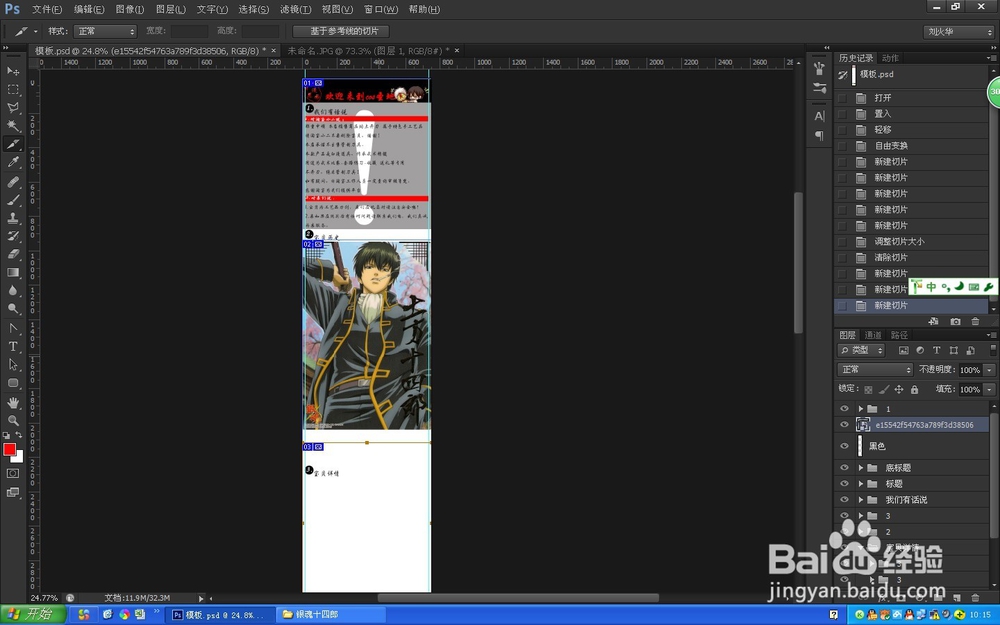Viewport: 1000px width, 625px height.
Task: Select the Path Selection arrow tool
Action: click(x=13, y=365)
